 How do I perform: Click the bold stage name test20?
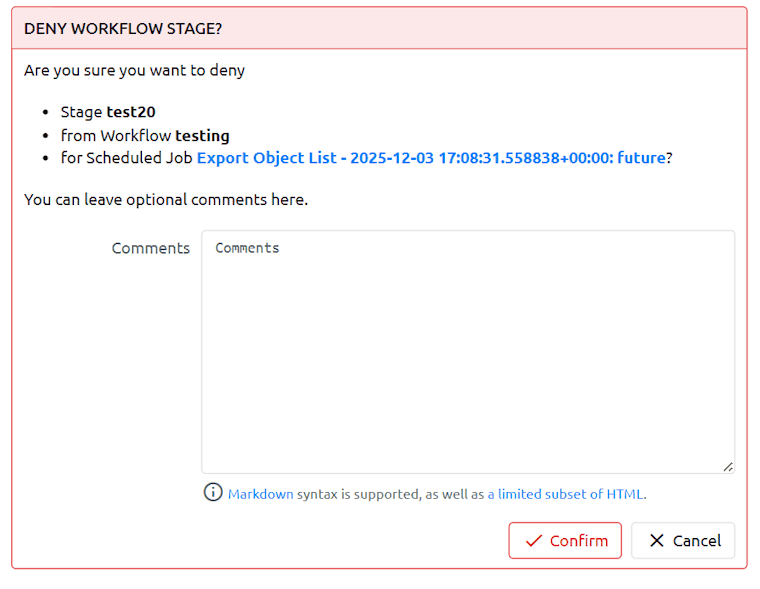(x=131, y=112)
